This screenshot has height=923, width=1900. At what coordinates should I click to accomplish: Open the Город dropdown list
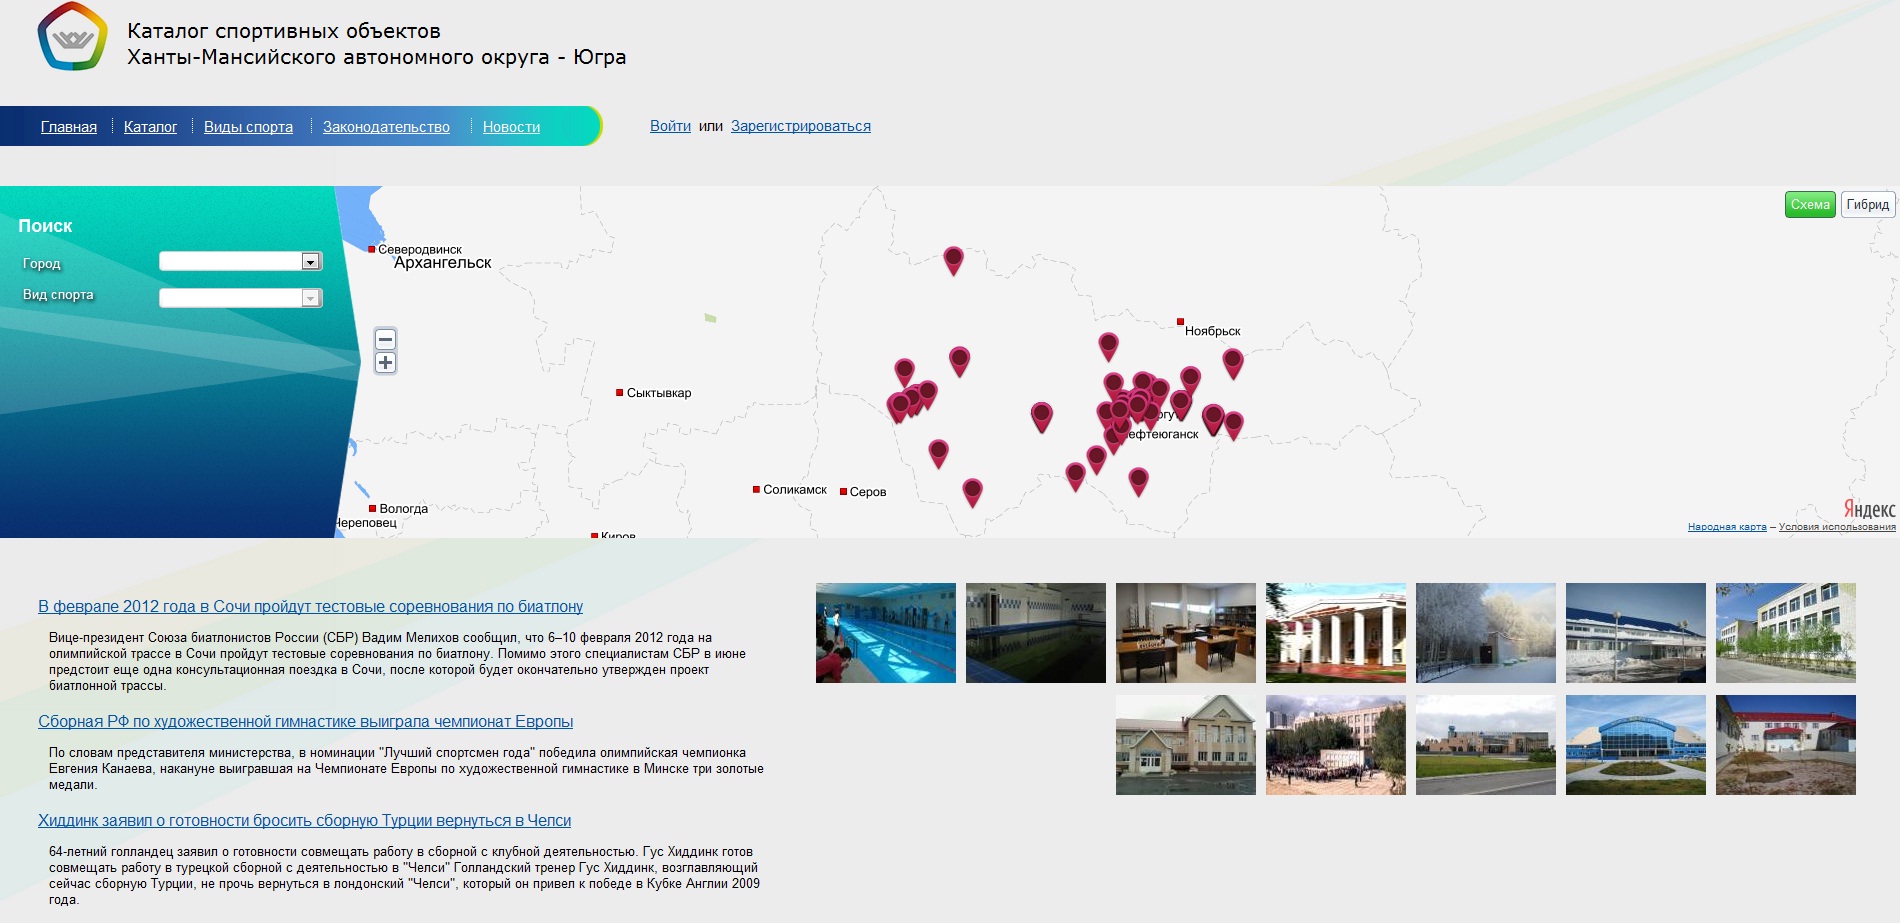tap(310, 262)
